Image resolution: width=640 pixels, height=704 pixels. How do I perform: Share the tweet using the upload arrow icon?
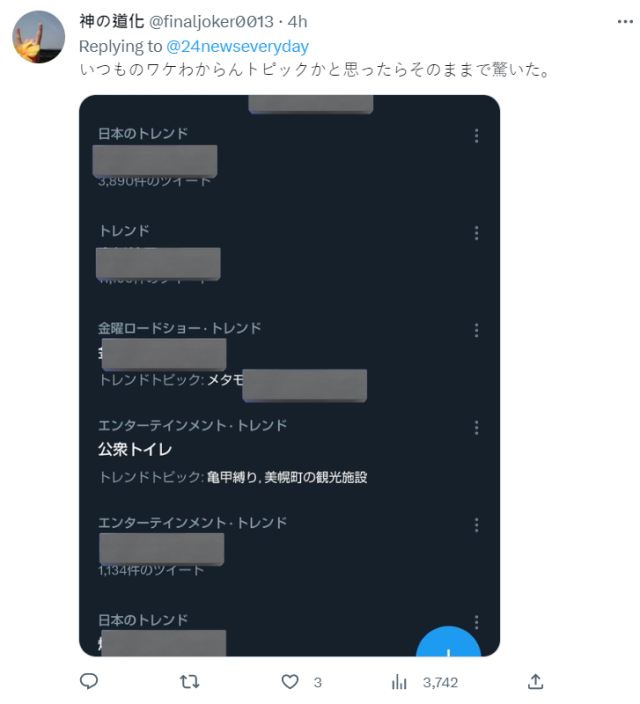535,681
